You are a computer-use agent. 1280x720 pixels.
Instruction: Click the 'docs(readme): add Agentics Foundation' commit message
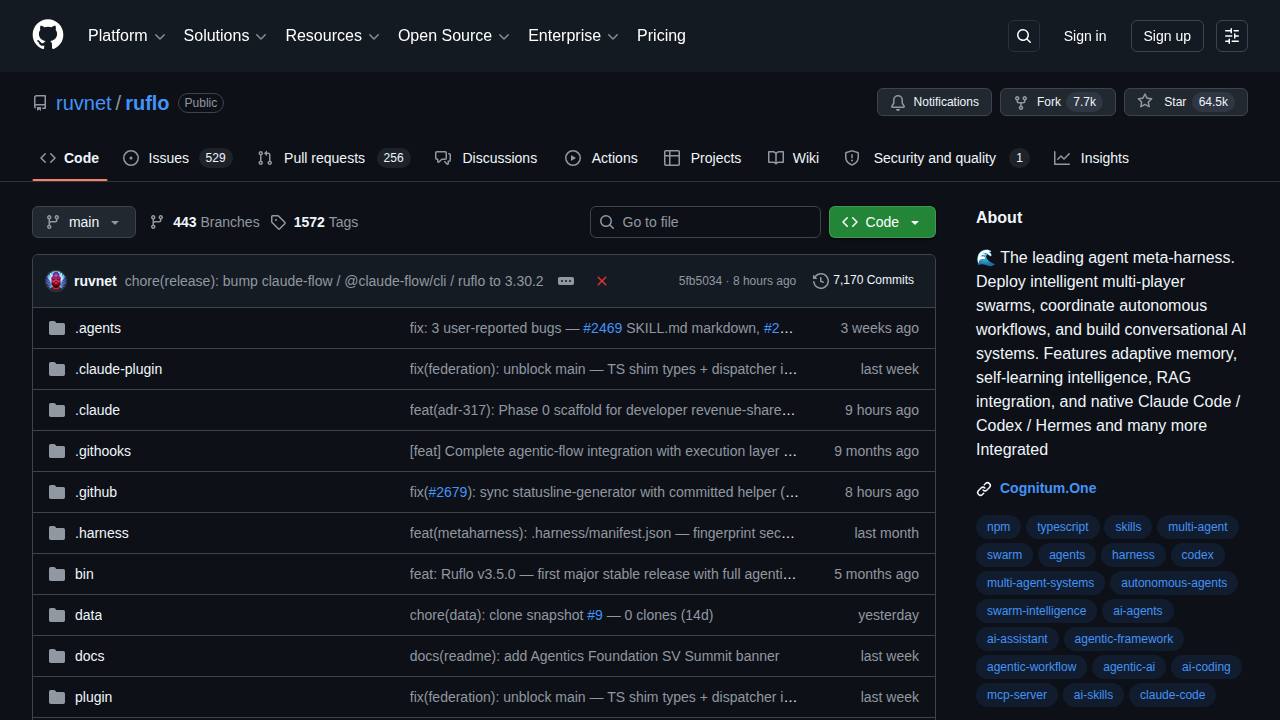[x=594, y=656]
